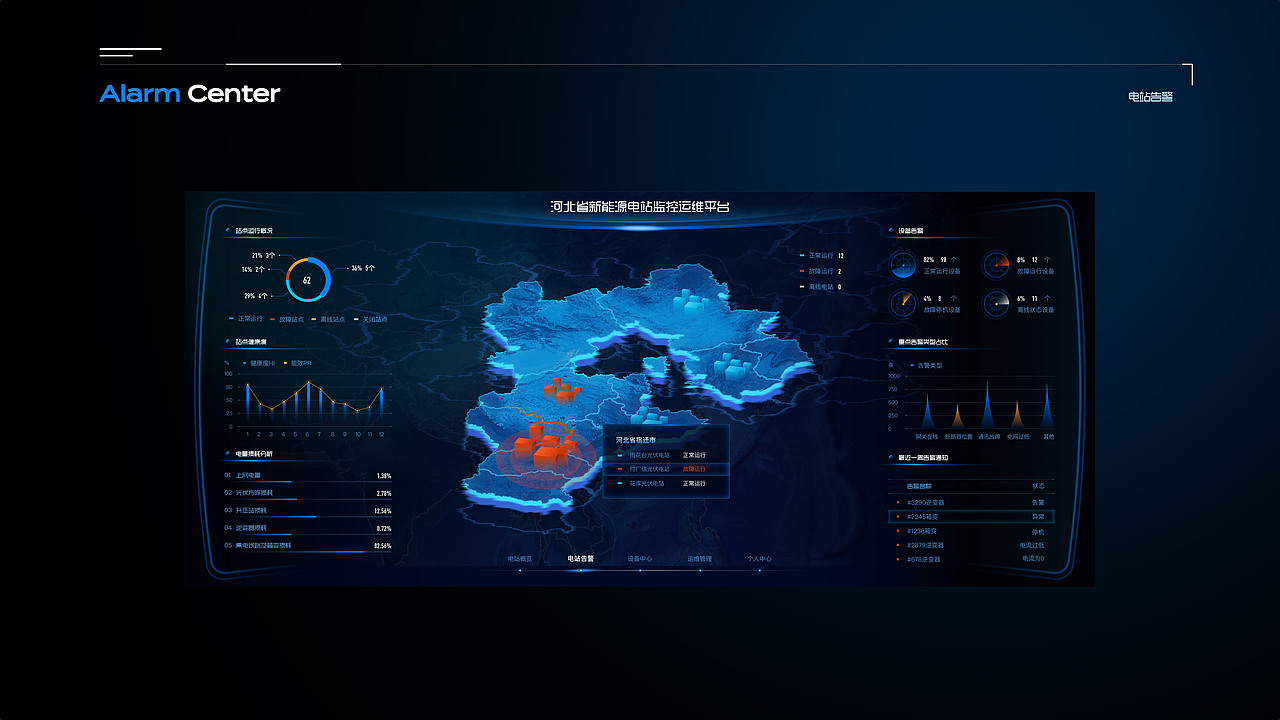Click the 状态 column header

click(x=1038, y=486)
